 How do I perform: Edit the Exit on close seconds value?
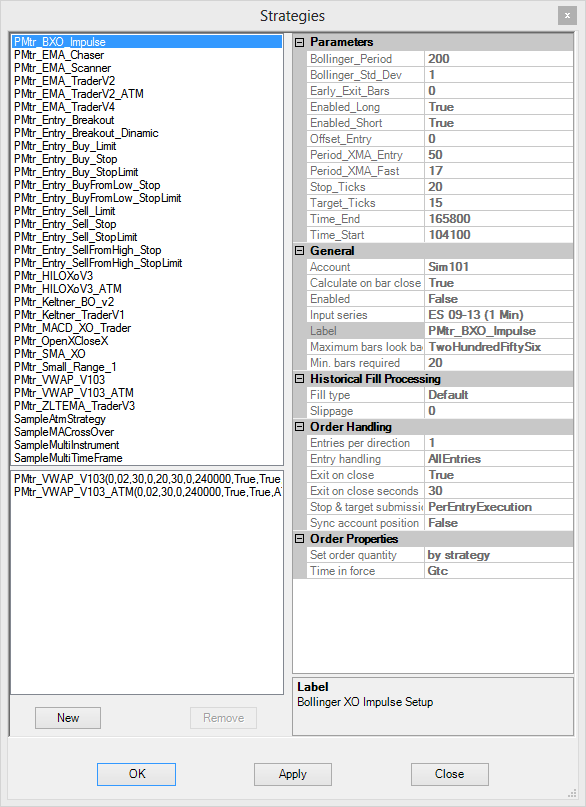tap(499, 490)
